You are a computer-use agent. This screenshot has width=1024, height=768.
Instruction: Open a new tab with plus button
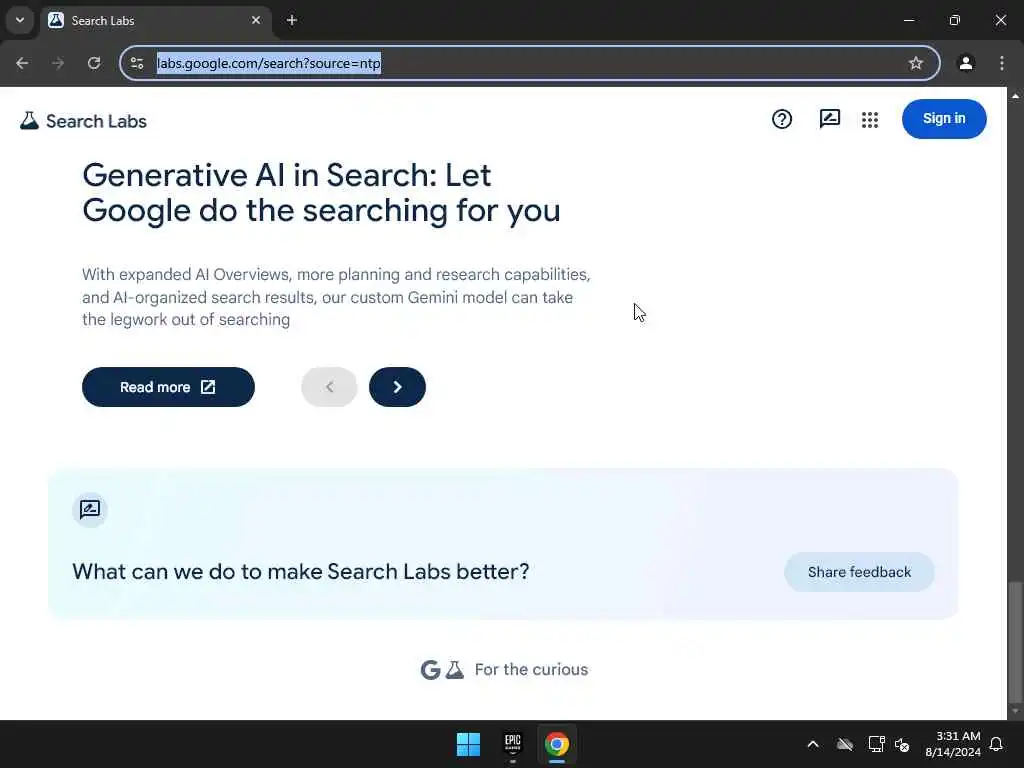pyautogui.click(x=292, y=20)
